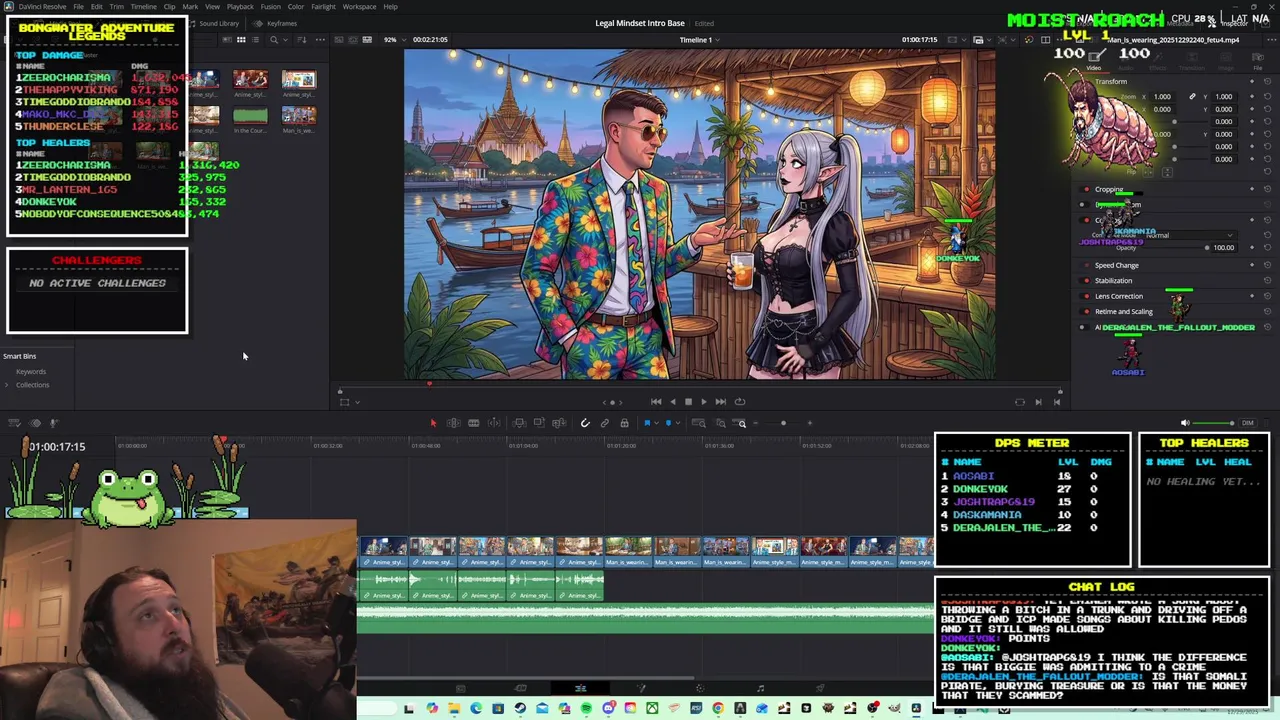Add a keyframe for Cropping

[x=1252, y=189]
